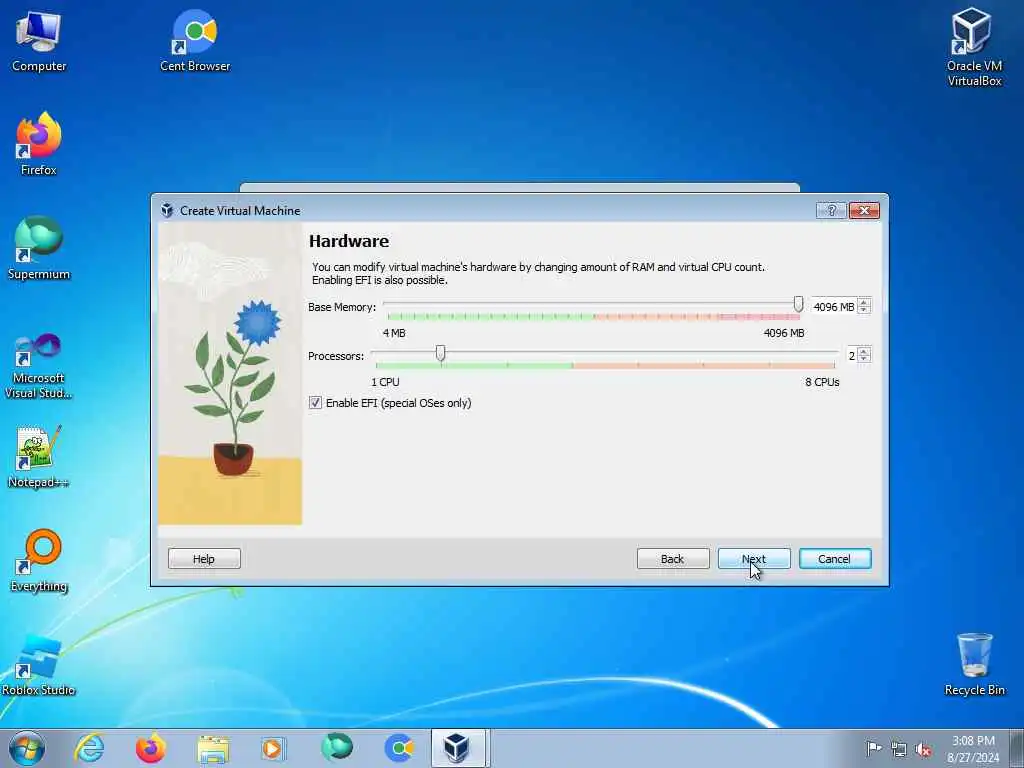1024x768 pixels.
Task: Open Supermium from the taskbar
Action: (336, 748)
